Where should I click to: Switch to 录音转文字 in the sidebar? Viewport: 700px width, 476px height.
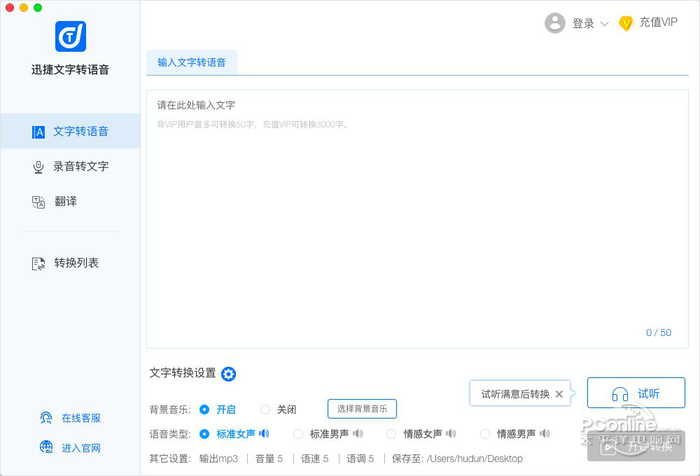point(71,166)
